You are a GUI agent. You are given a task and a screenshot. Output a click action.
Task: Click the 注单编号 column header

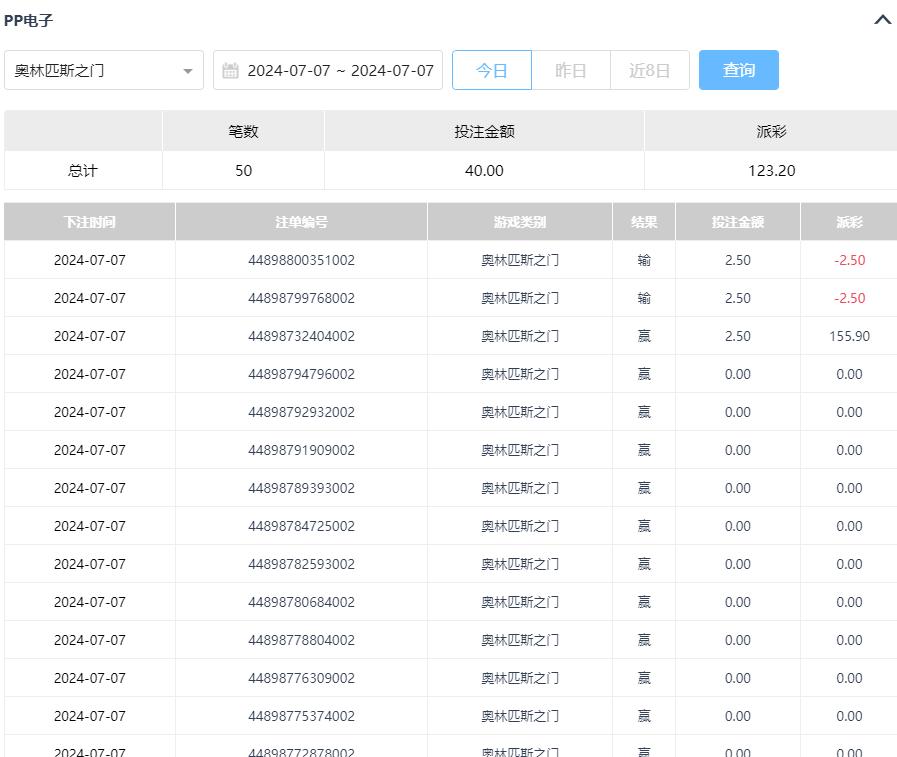pyautogui.click(x=301, y=222)
